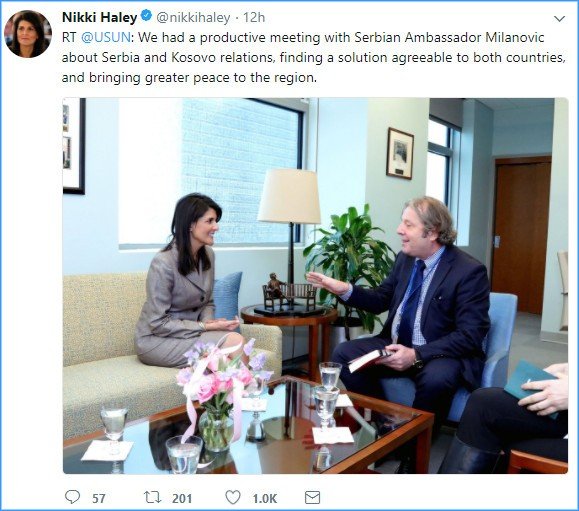Open the tweet options chevron menu
This screenshot has height=511, width=579.
click(559, 18)
